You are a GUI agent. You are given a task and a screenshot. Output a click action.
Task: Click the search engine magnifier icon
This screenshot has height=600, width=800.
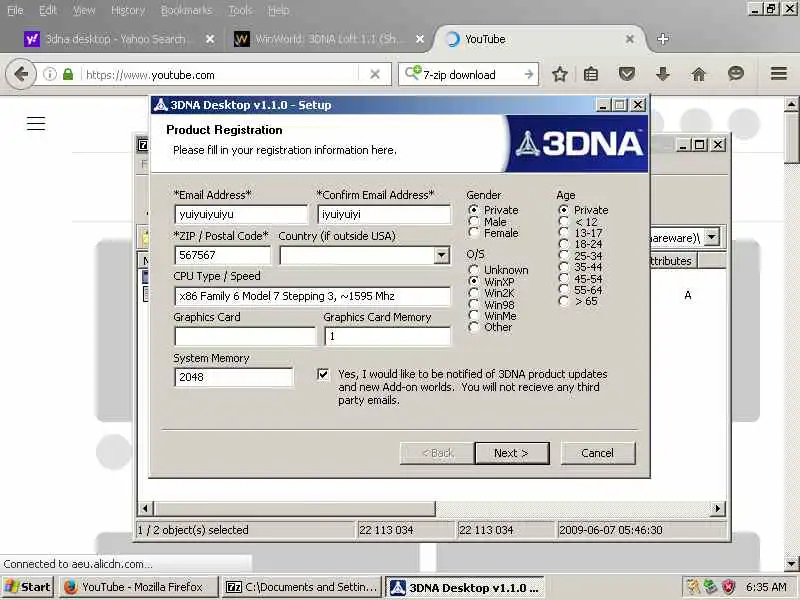pos(413,73)
